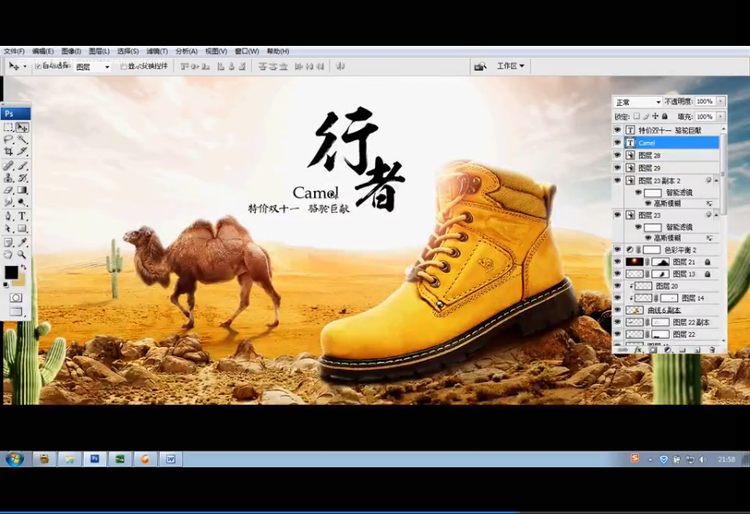Open the 图层(L) menu
The width and height of the screenshot is (750, 514).
click(x=99, y=51)
